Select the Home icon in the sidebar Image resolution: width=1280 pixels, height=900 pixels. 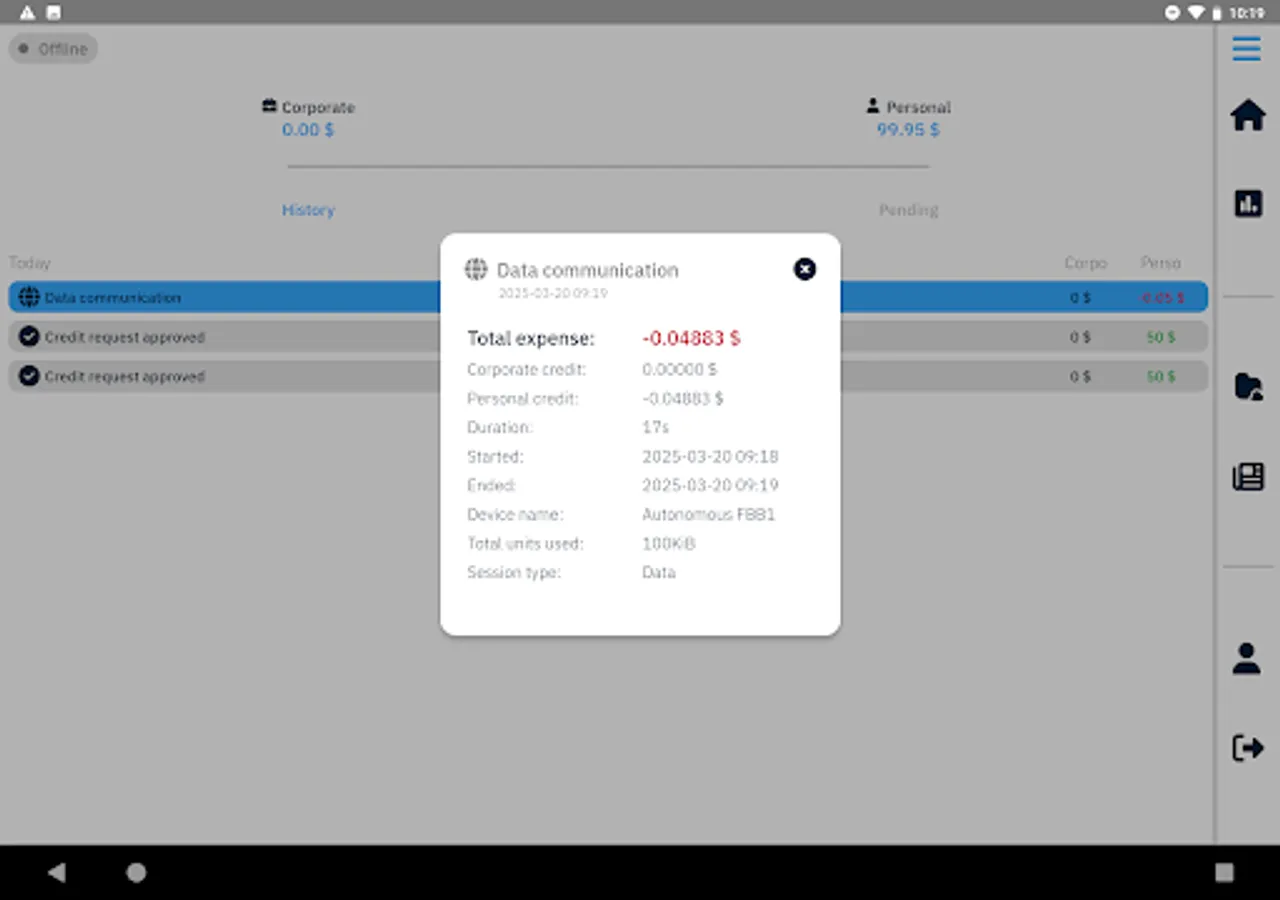point(1247,115)
